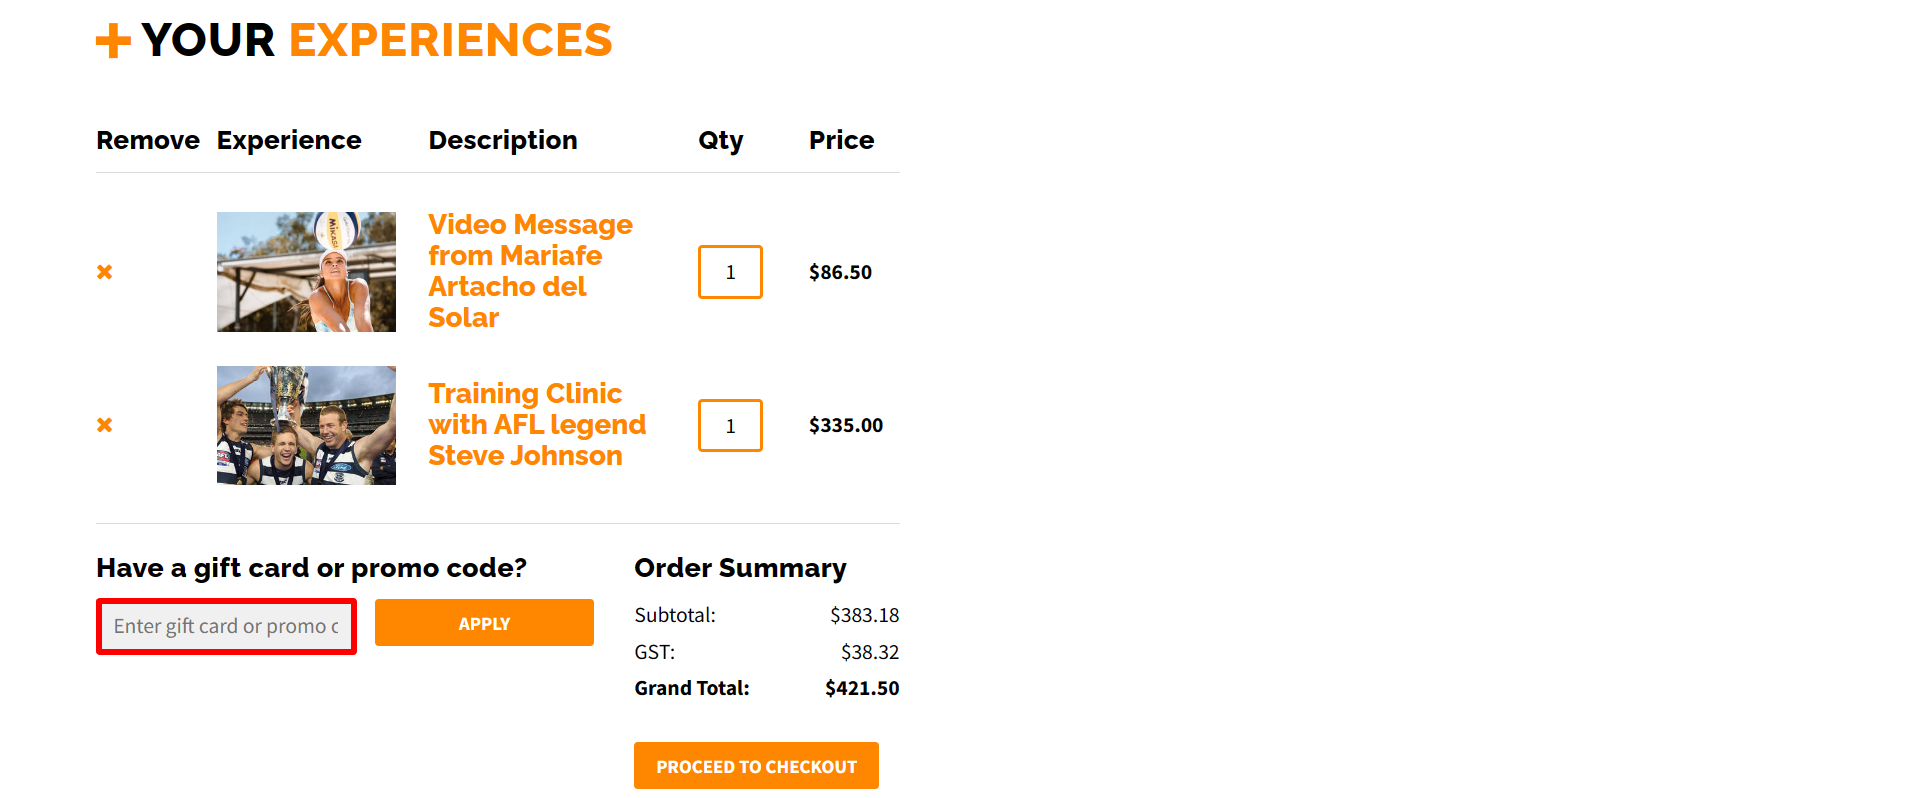Remove Training Clinic item using its X icon
The image size is (1920, 798).
(x=104, y=424)
